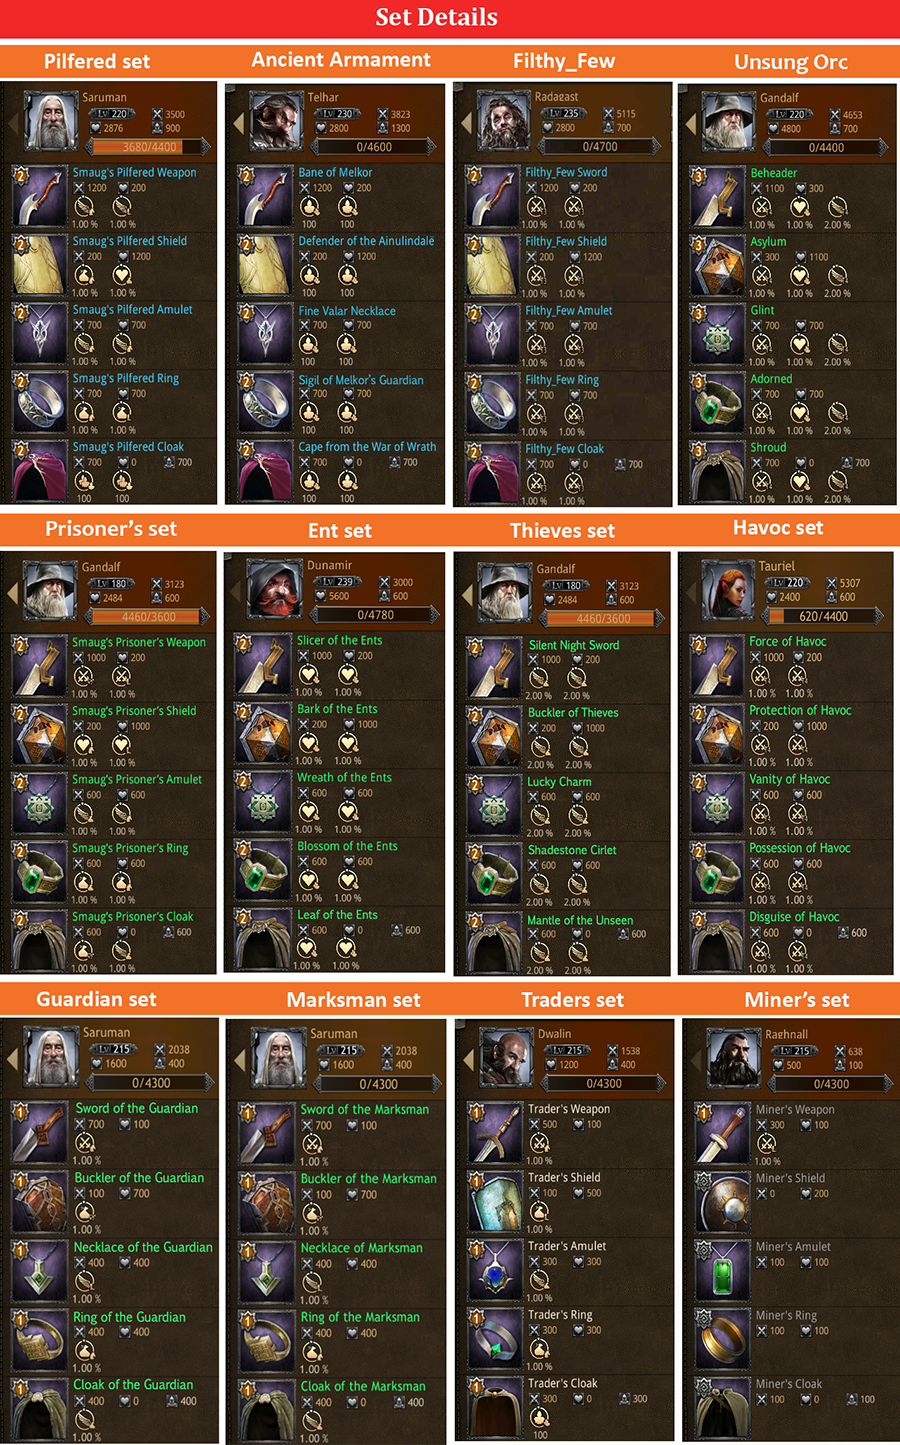
Task: Click left arrow beside Telhar's portrait
Action: (238, 123)
